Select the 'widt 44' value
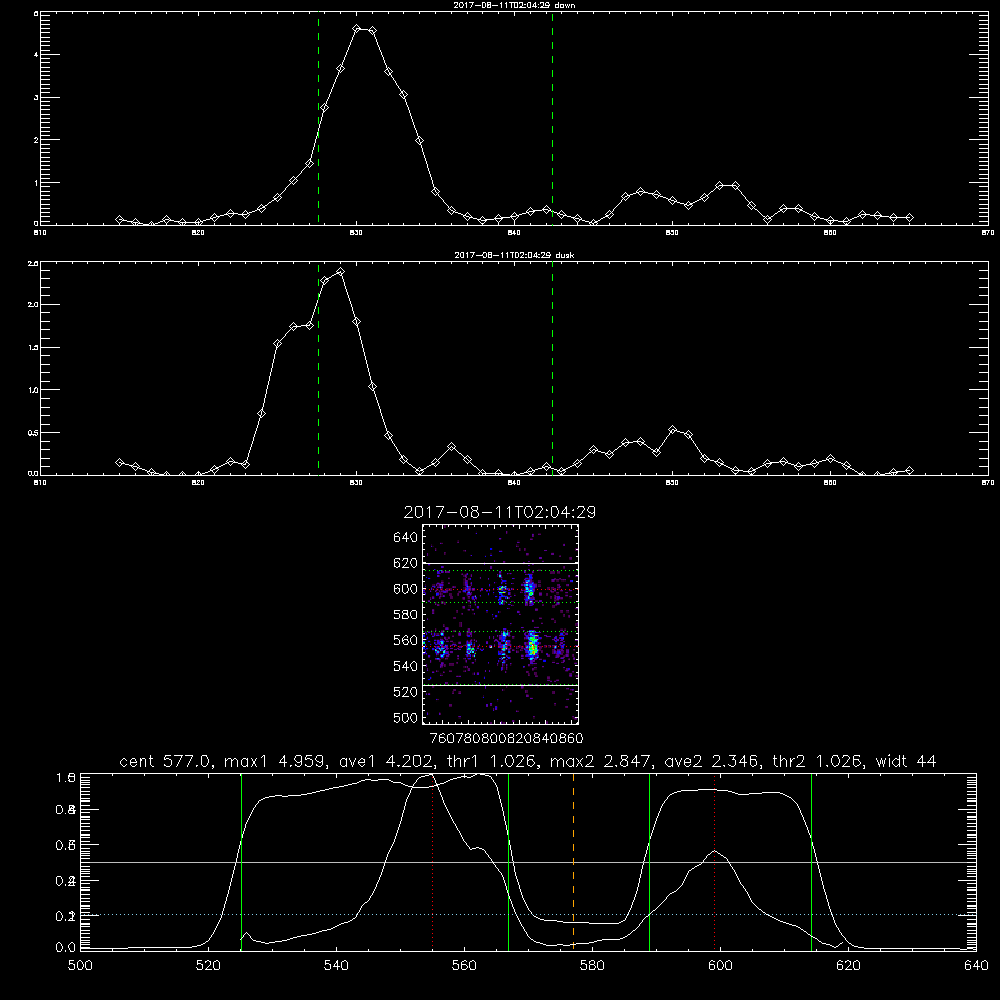The width and height of the screenshot is (1000, 1000). (x=906, y=761)
